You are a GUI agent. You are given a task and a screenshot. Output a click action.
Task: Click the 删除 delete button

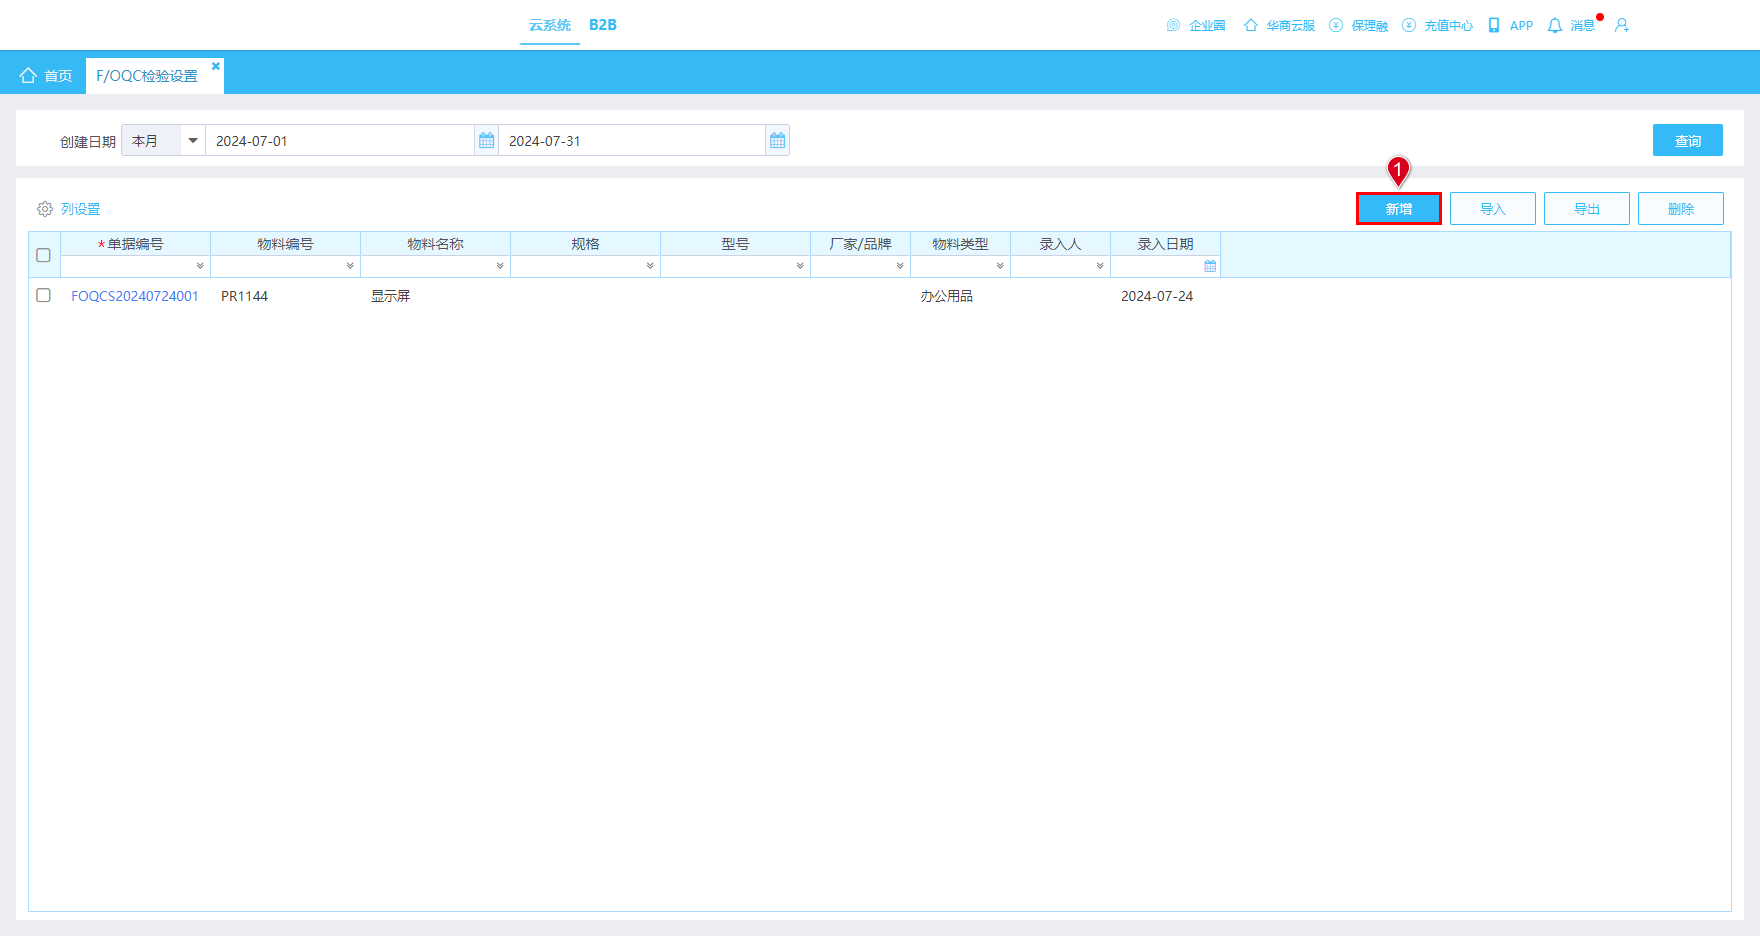click(1681, 209)
